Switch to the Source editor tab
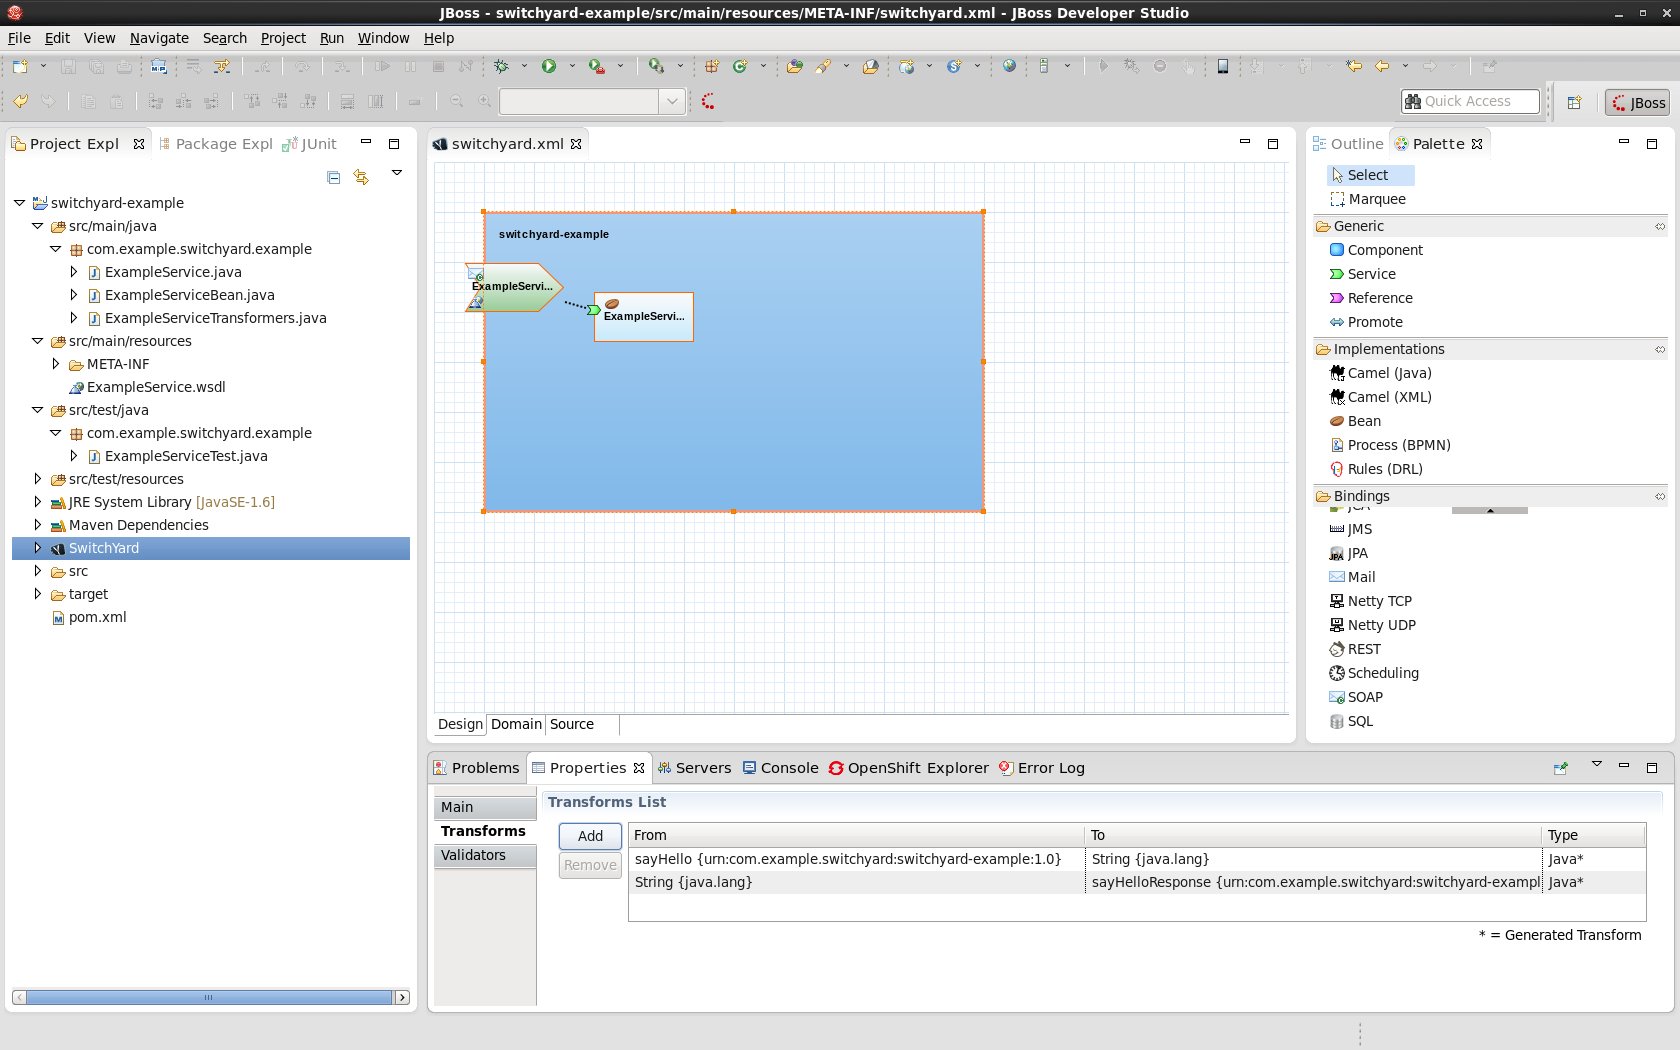The width and height of the screenshot is (1680, 1050). pos(571,724)
